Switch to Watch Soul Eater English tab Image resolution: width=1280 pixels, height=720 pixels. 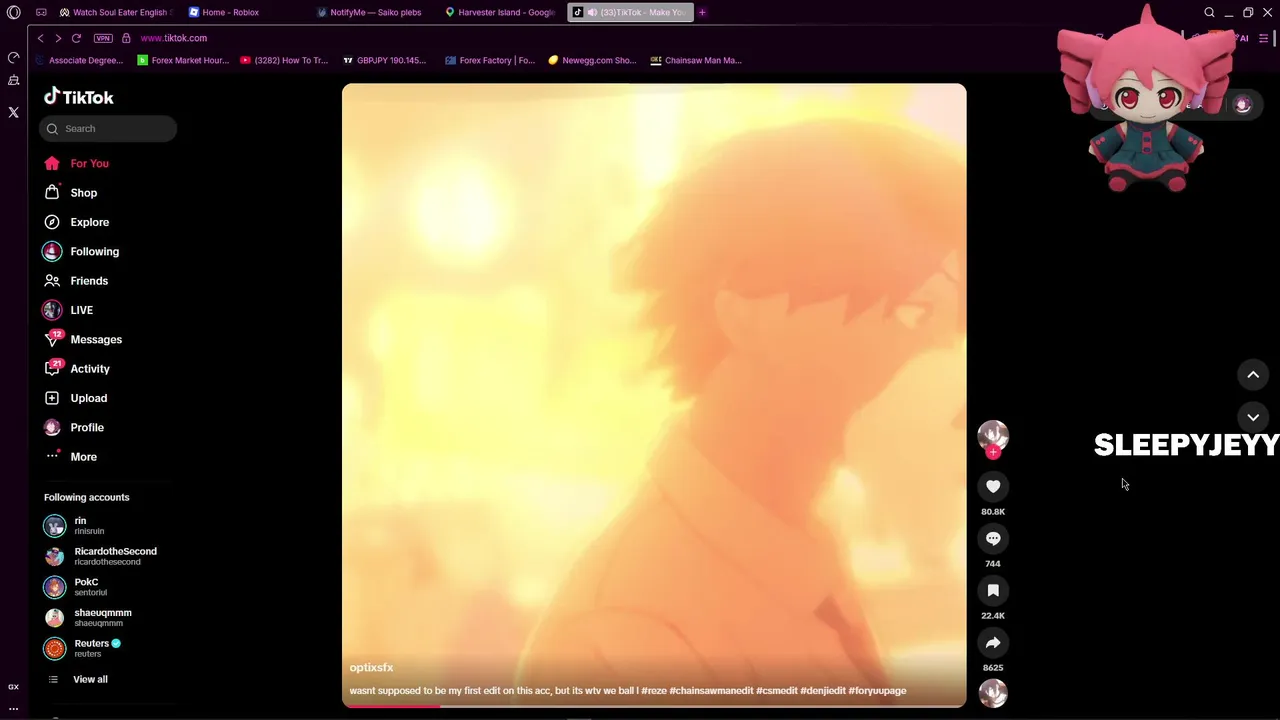click(x=117, y=12)
